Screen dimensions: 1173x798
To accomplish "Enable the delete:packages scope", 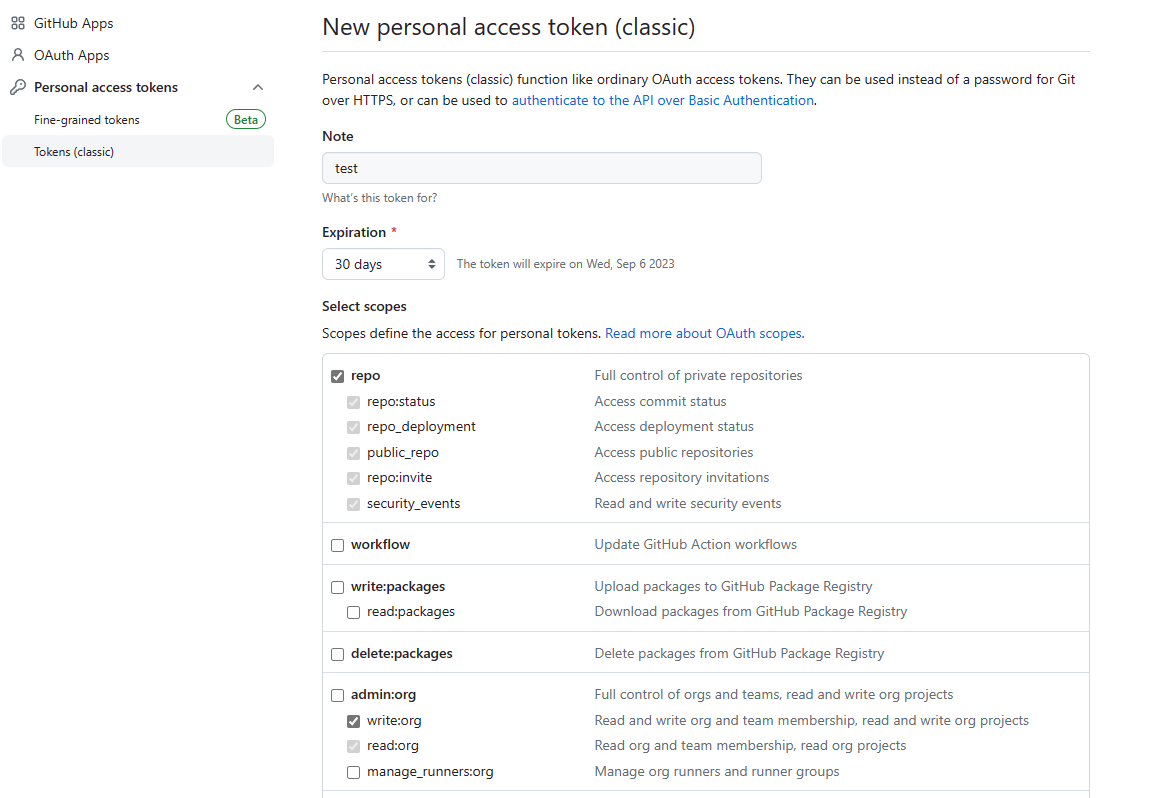I will coord(337,654).
